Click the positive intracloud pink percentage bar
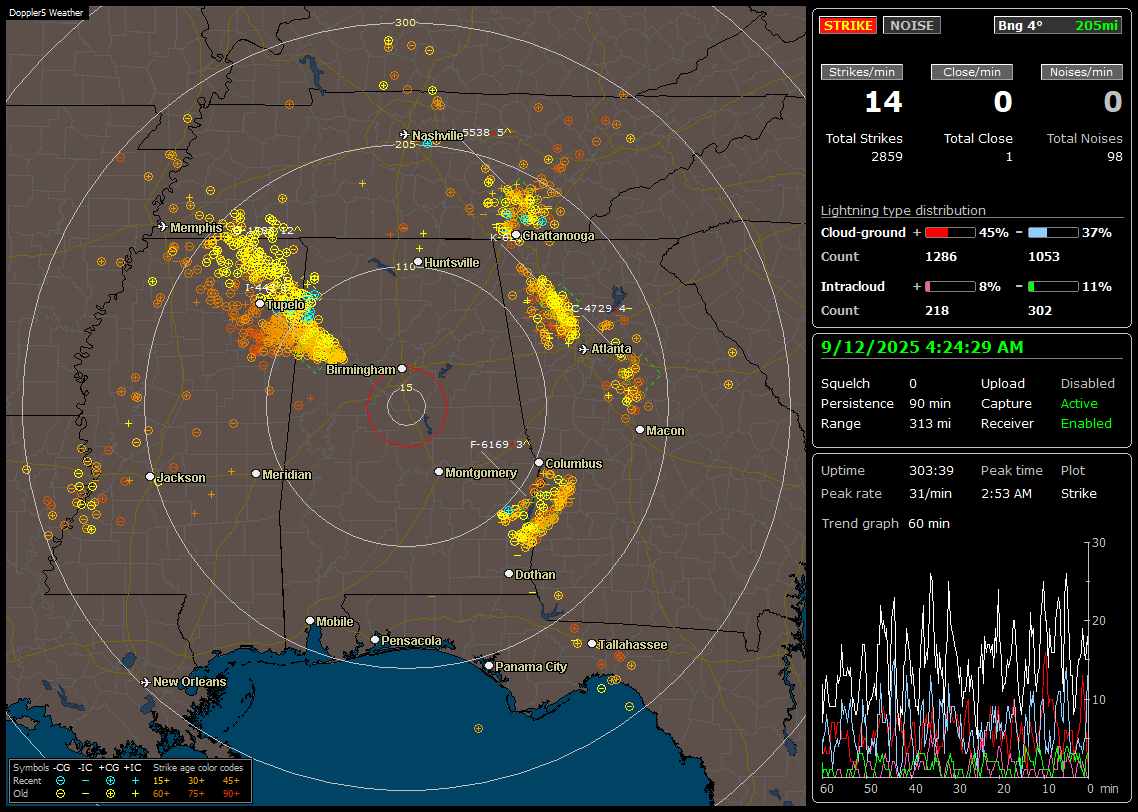Image resolution: width=1138 pixels, height=812 pixels. point(950,287)
